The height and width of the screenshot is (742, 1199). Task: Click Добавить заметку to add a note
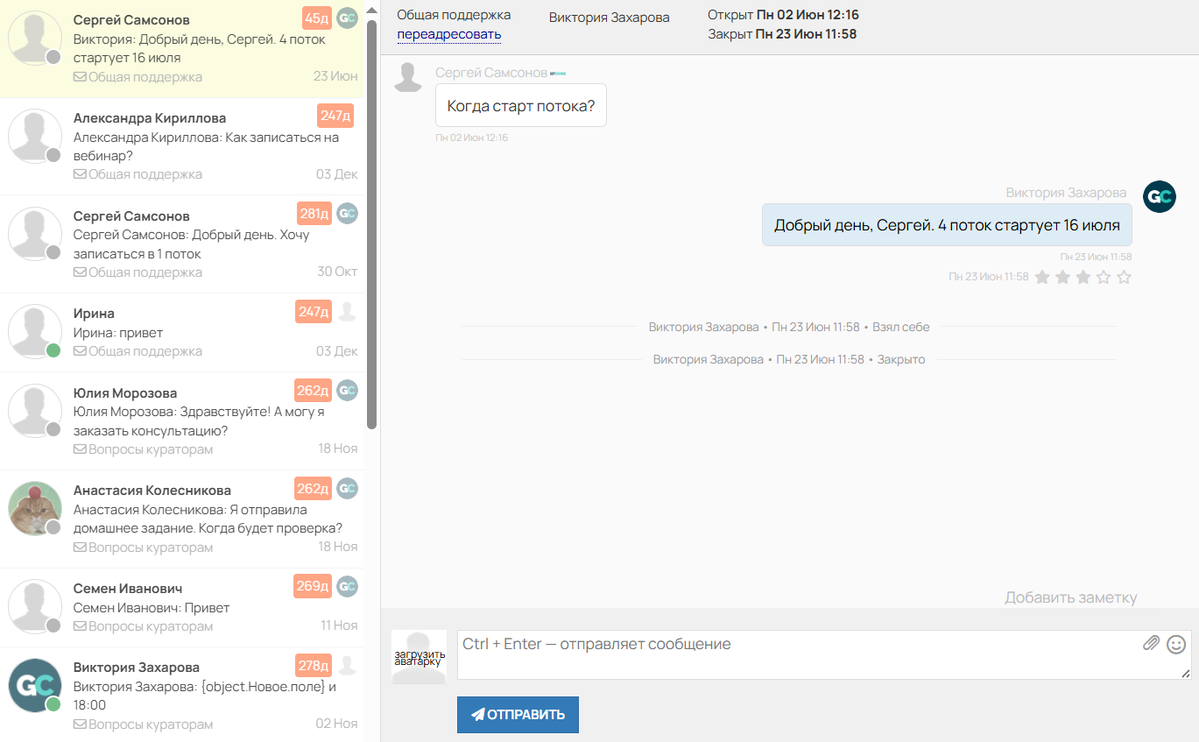click(x=1070, y=598)
